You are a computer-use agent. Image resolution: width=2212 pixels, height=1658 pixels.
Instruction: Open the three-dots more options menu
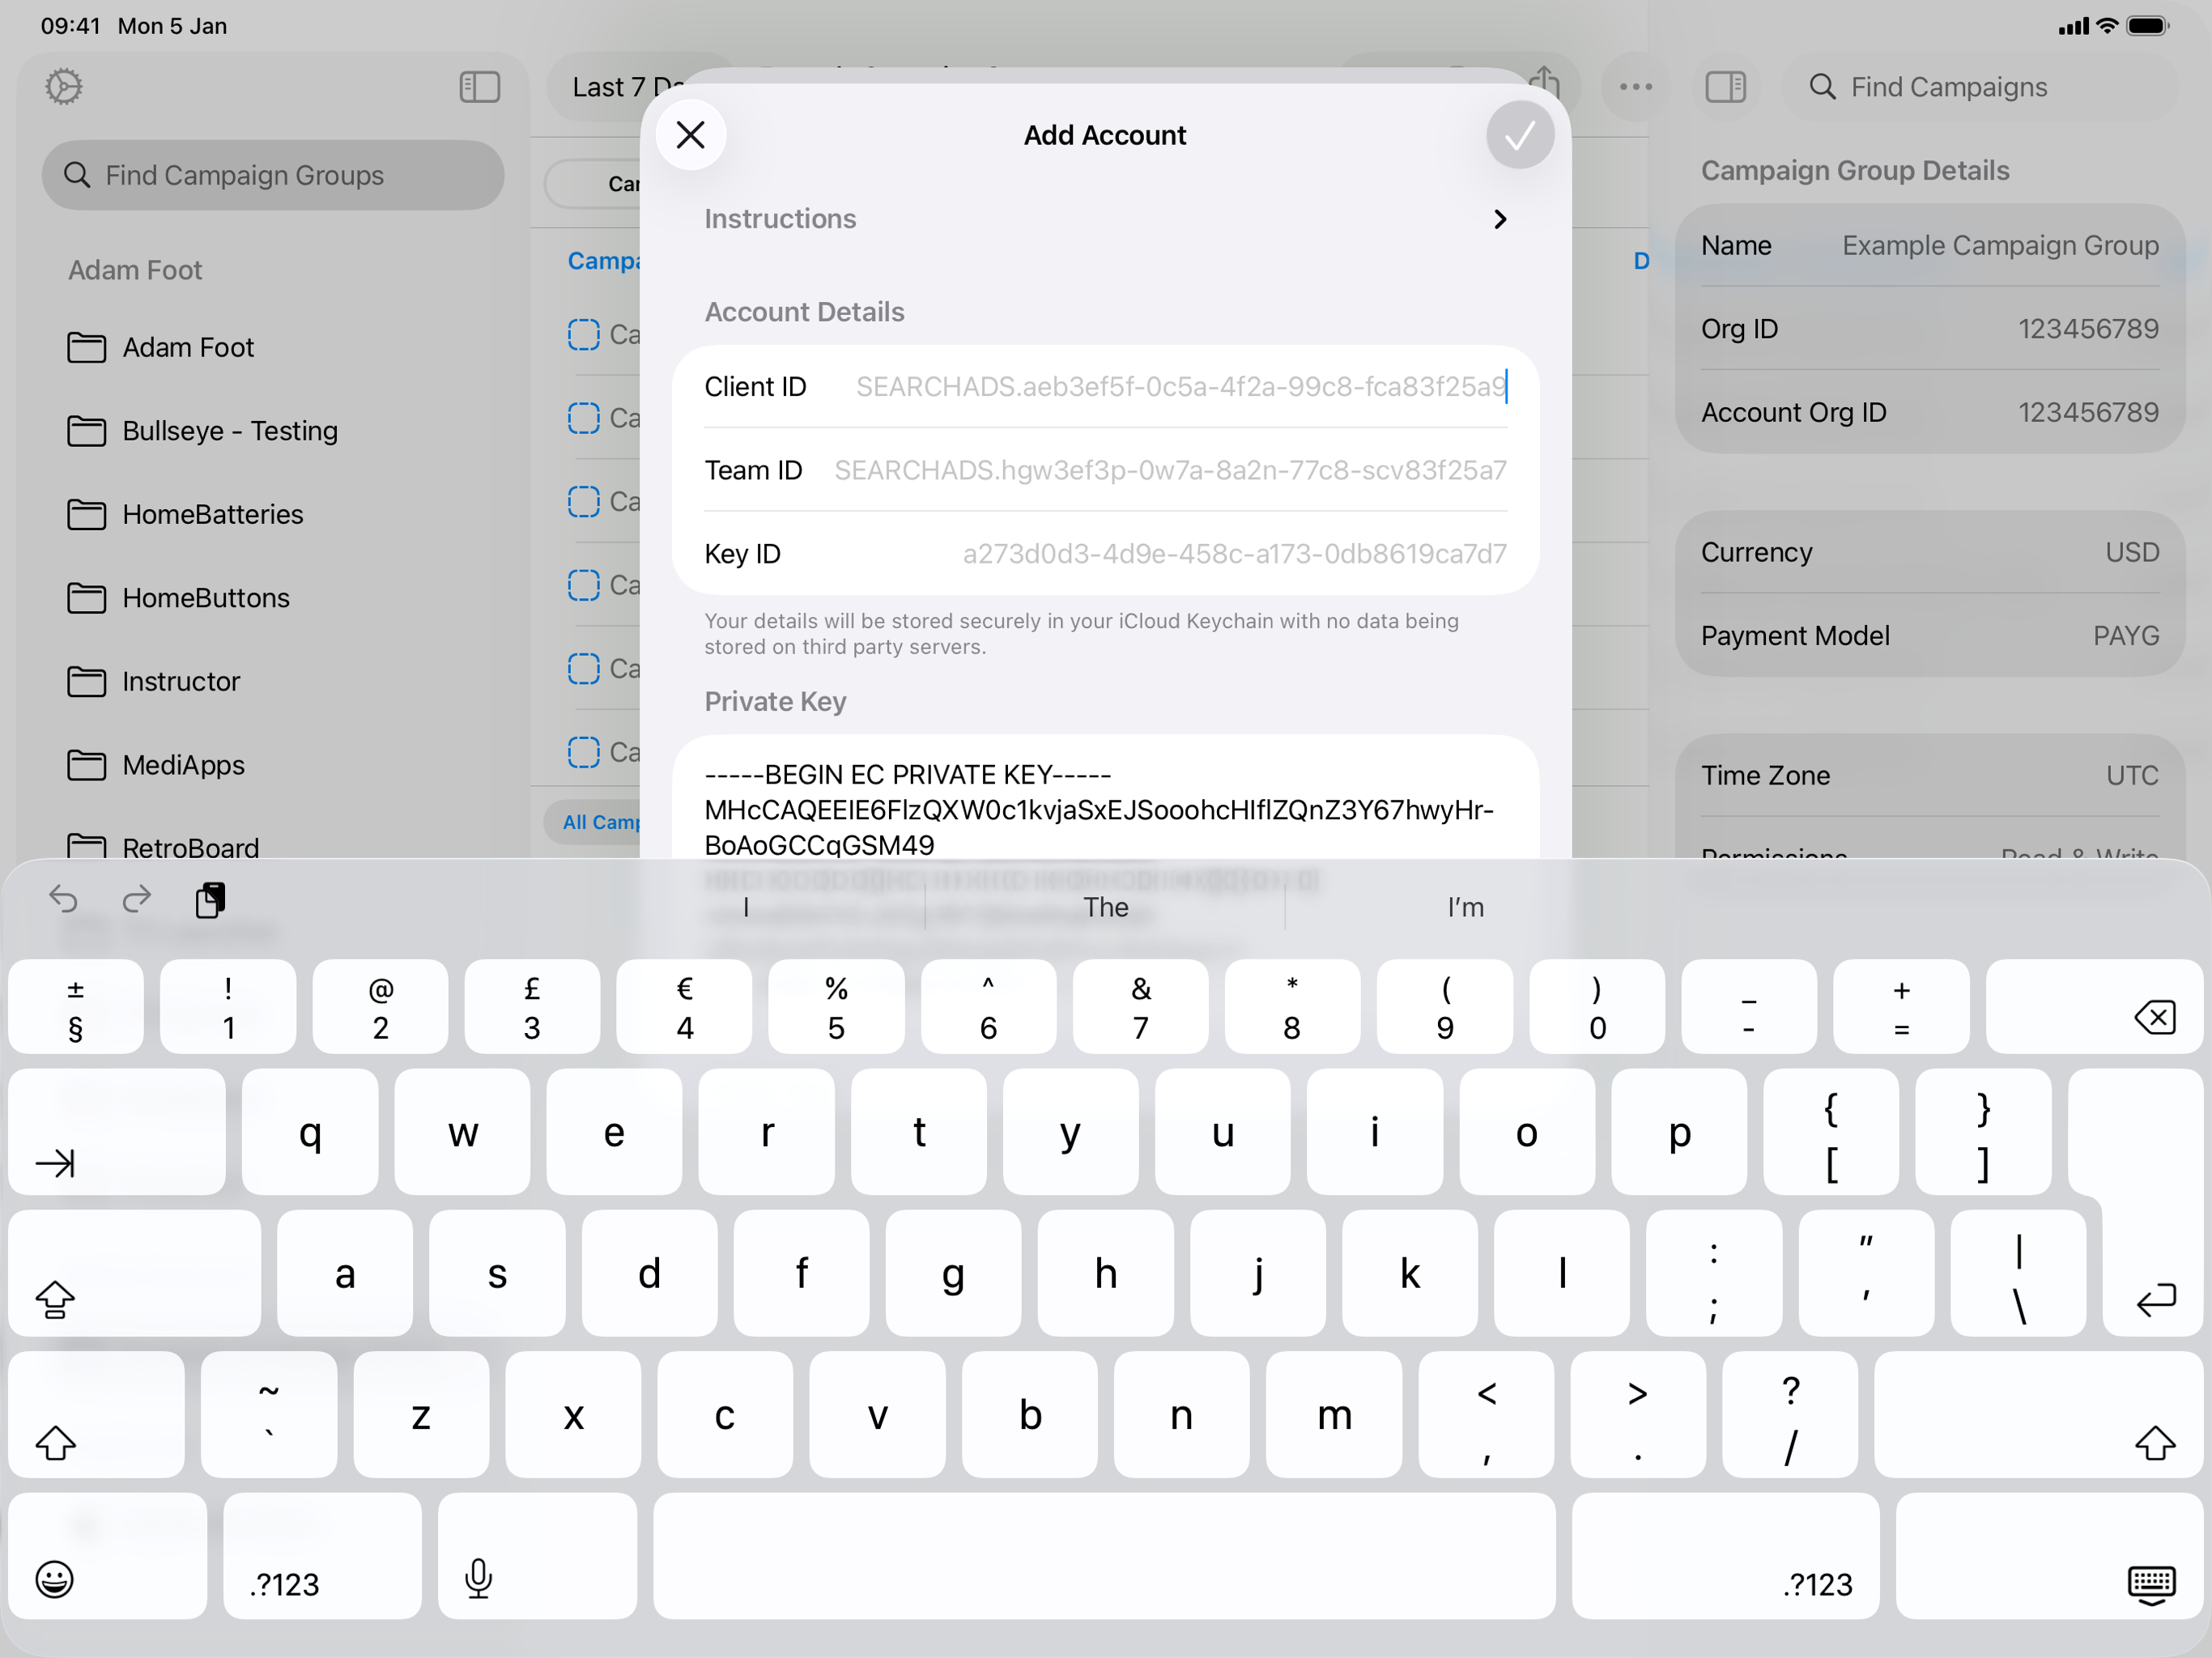[x=1635, y=87]
